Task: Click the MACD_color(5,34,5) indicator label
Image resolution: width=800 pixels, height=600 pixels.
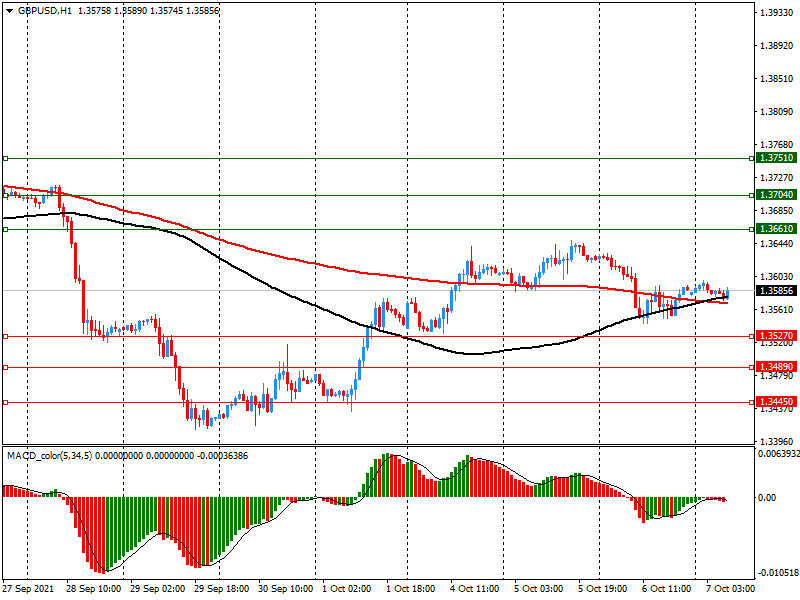Action: pos(49,456)
